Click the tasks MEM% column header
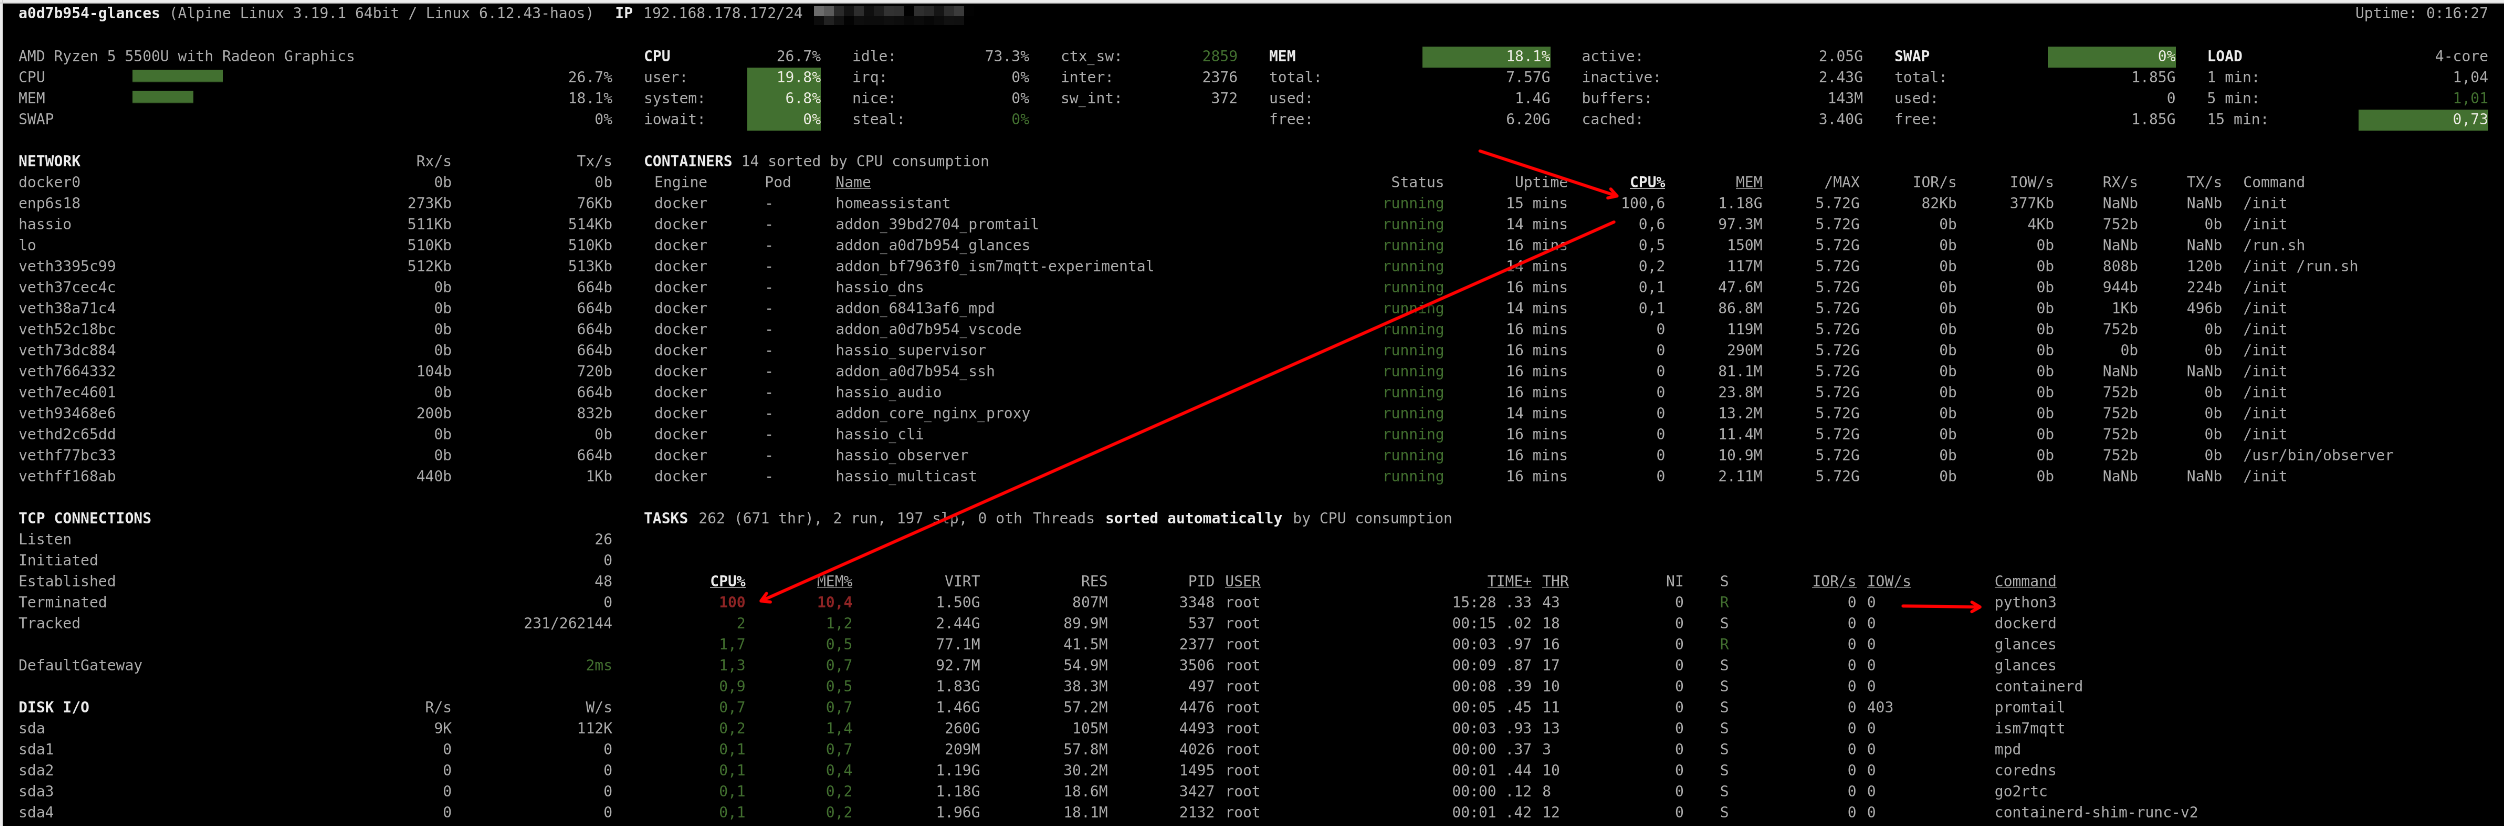This screenshot has height=826, width=2504. tap(834, 581)
